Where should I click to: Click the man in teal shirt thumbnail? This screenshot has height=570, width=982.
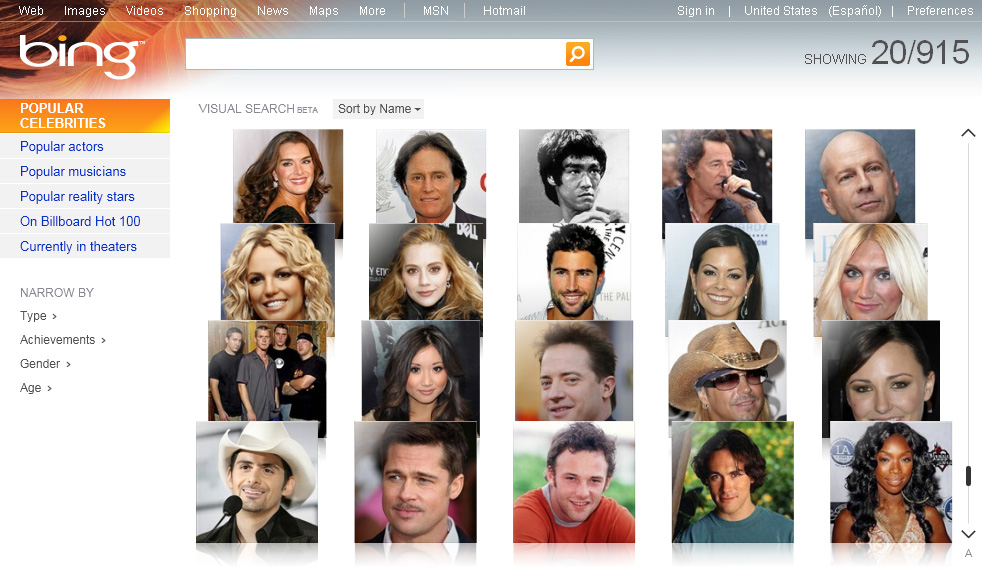tap(733, 482)
